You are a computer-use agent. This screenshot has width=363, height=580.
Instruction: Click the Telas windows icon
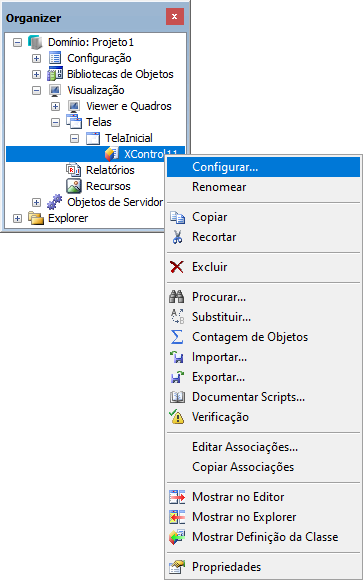click(74, 122)
